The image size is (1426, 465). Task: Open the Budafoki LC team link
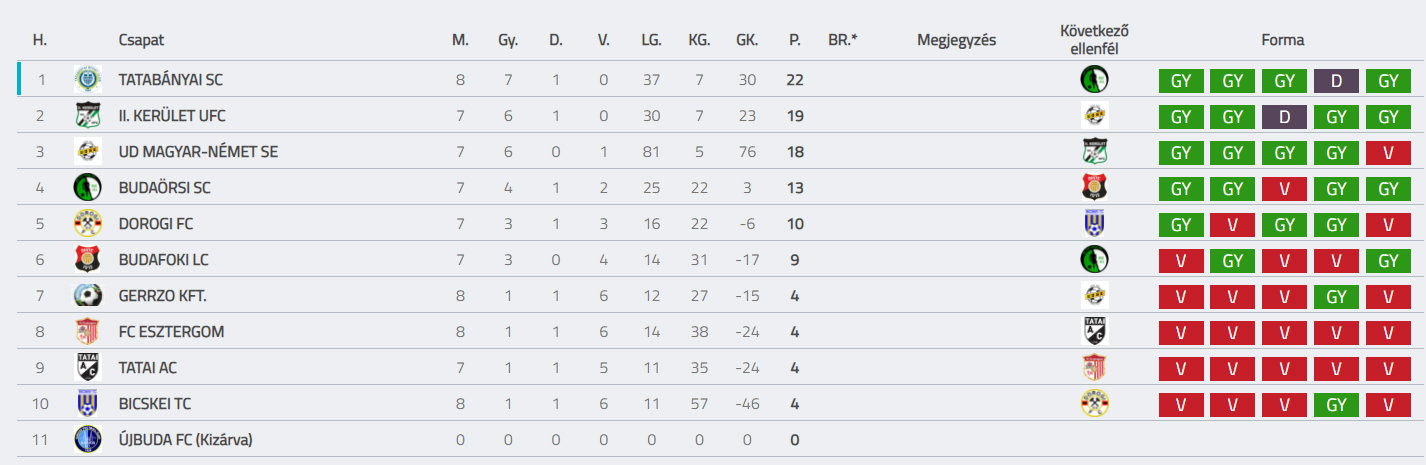click(x=164, y=260)
